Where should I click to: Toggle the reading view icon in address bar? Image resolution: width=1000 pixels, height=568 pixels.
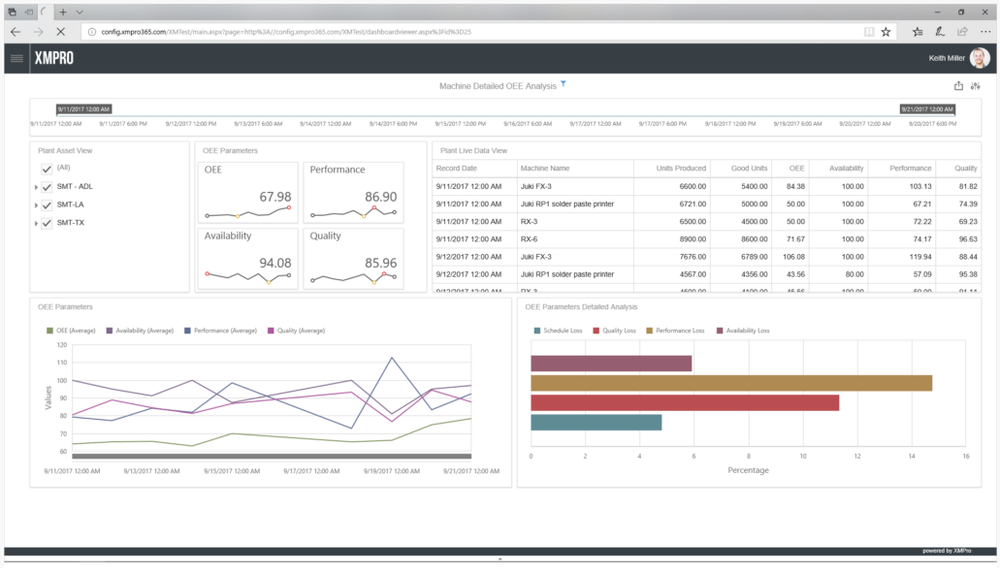point(869,32)
